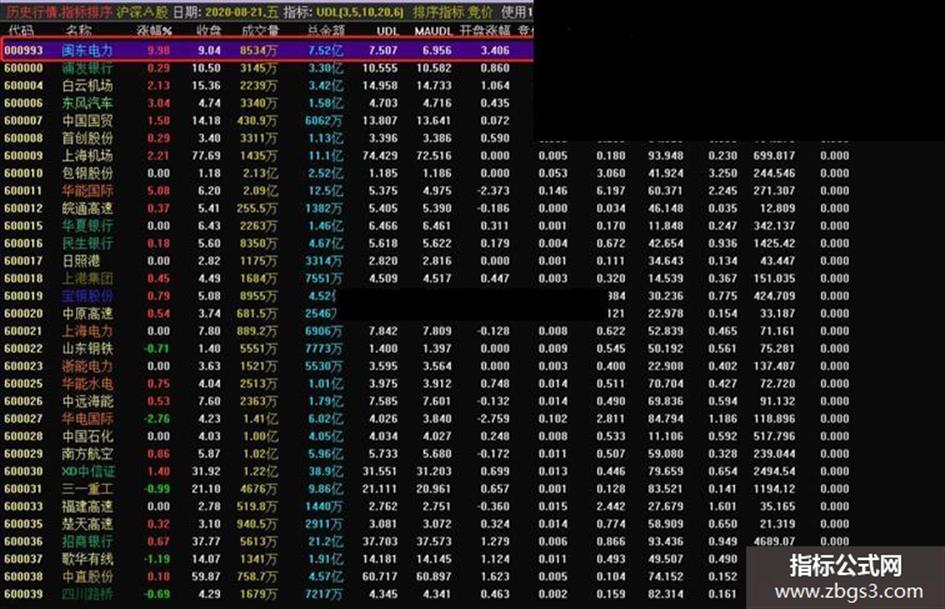Click stock name 招商银行
The width and height of the screenshot is (945, 609).
click(x=87, y=541)
